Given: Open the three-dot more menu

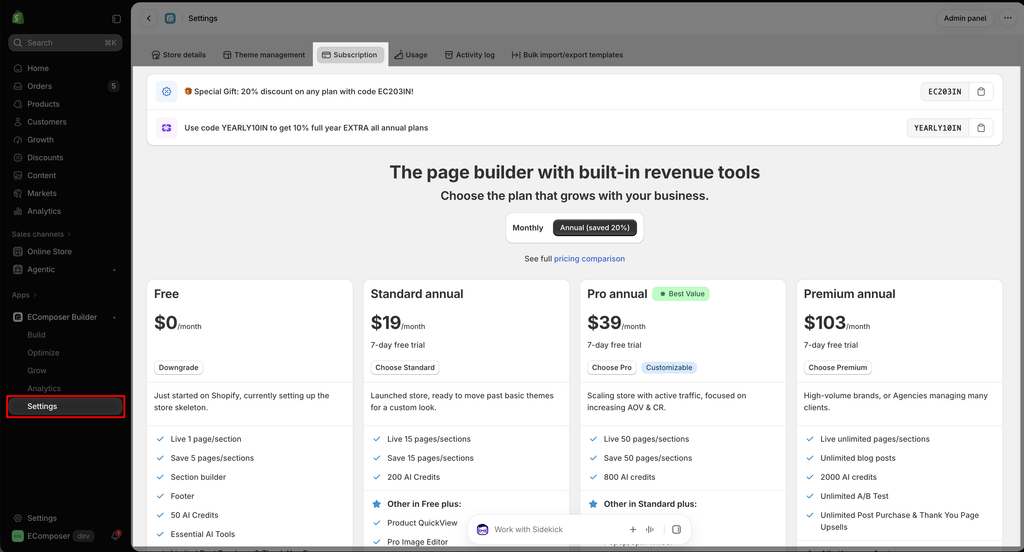Looking at the screenshot, I should [1007, 18].
